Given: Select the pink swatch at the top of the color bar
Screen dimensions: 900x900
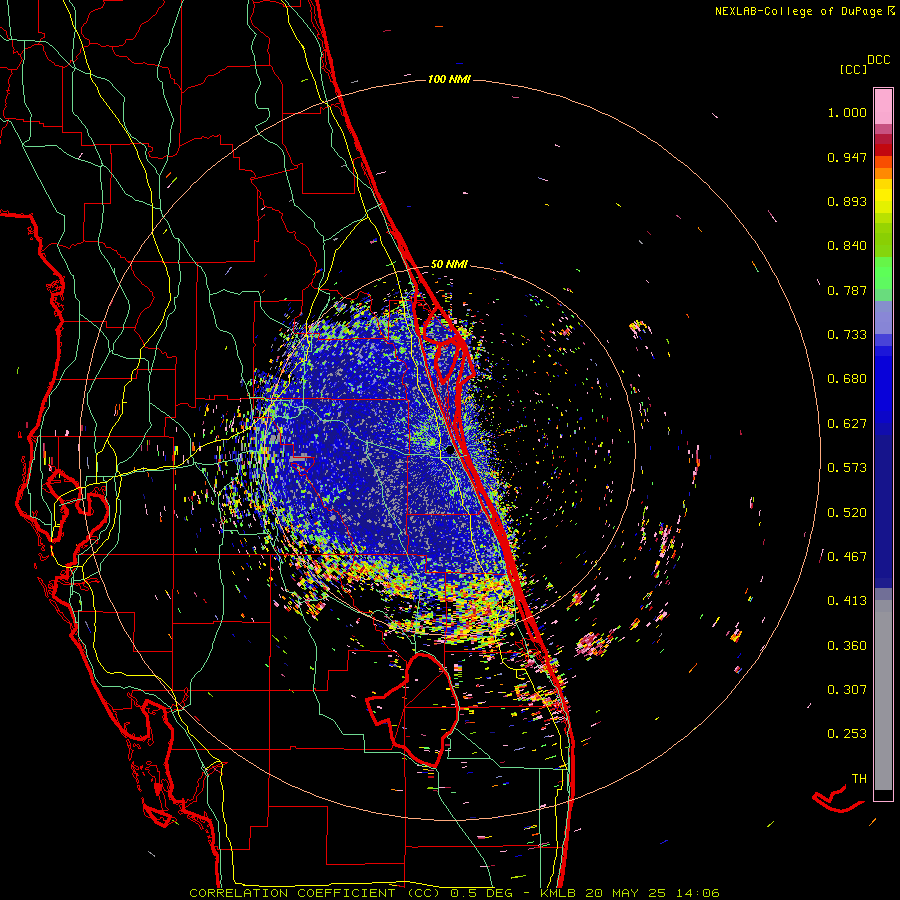Looking at the screenshot, I should 883,106.
